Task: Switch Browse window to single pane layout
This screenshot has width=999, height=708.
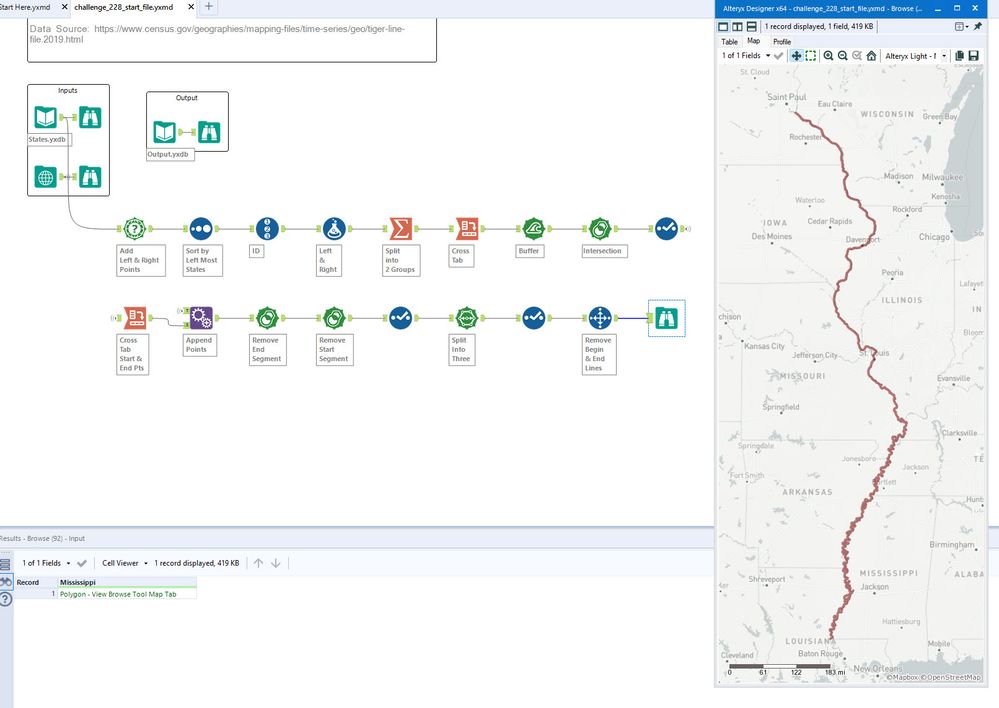Action: 723,27
